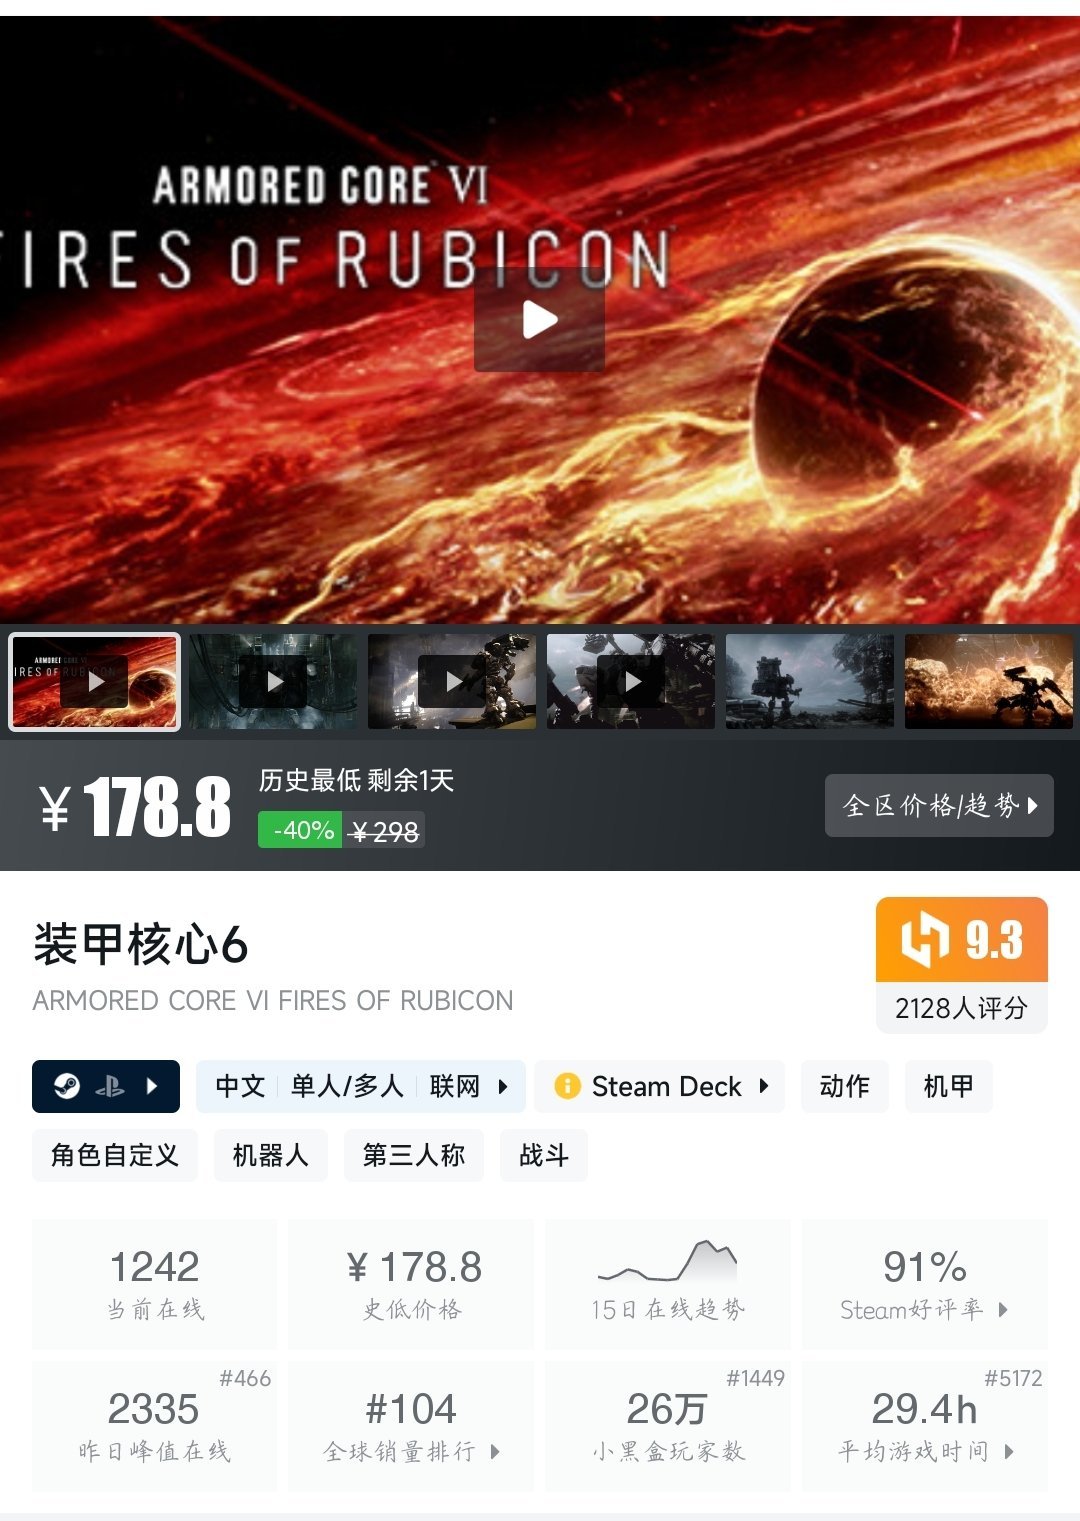Click the PlayStation platform icon

pos(110,1086)
